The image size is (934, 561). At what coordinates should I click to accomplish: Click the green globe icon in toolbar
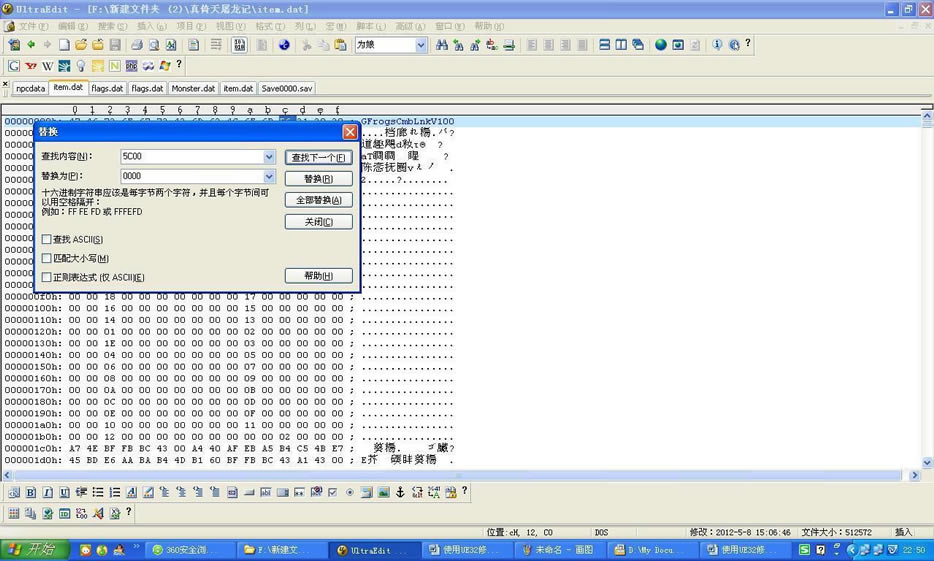click(x=661, y=45)
